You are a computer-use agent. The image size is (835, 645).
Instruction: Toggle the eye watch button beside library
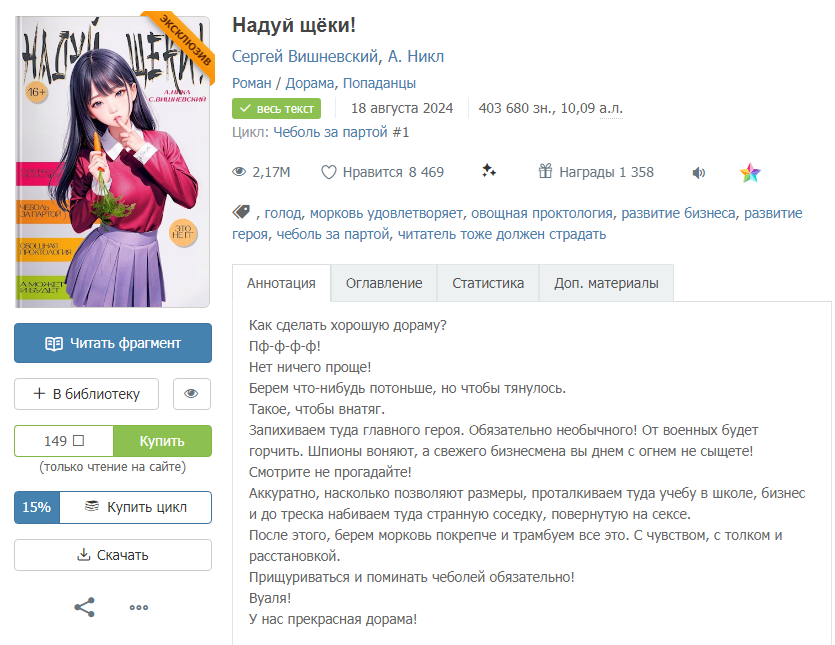[x=192, y=394]
